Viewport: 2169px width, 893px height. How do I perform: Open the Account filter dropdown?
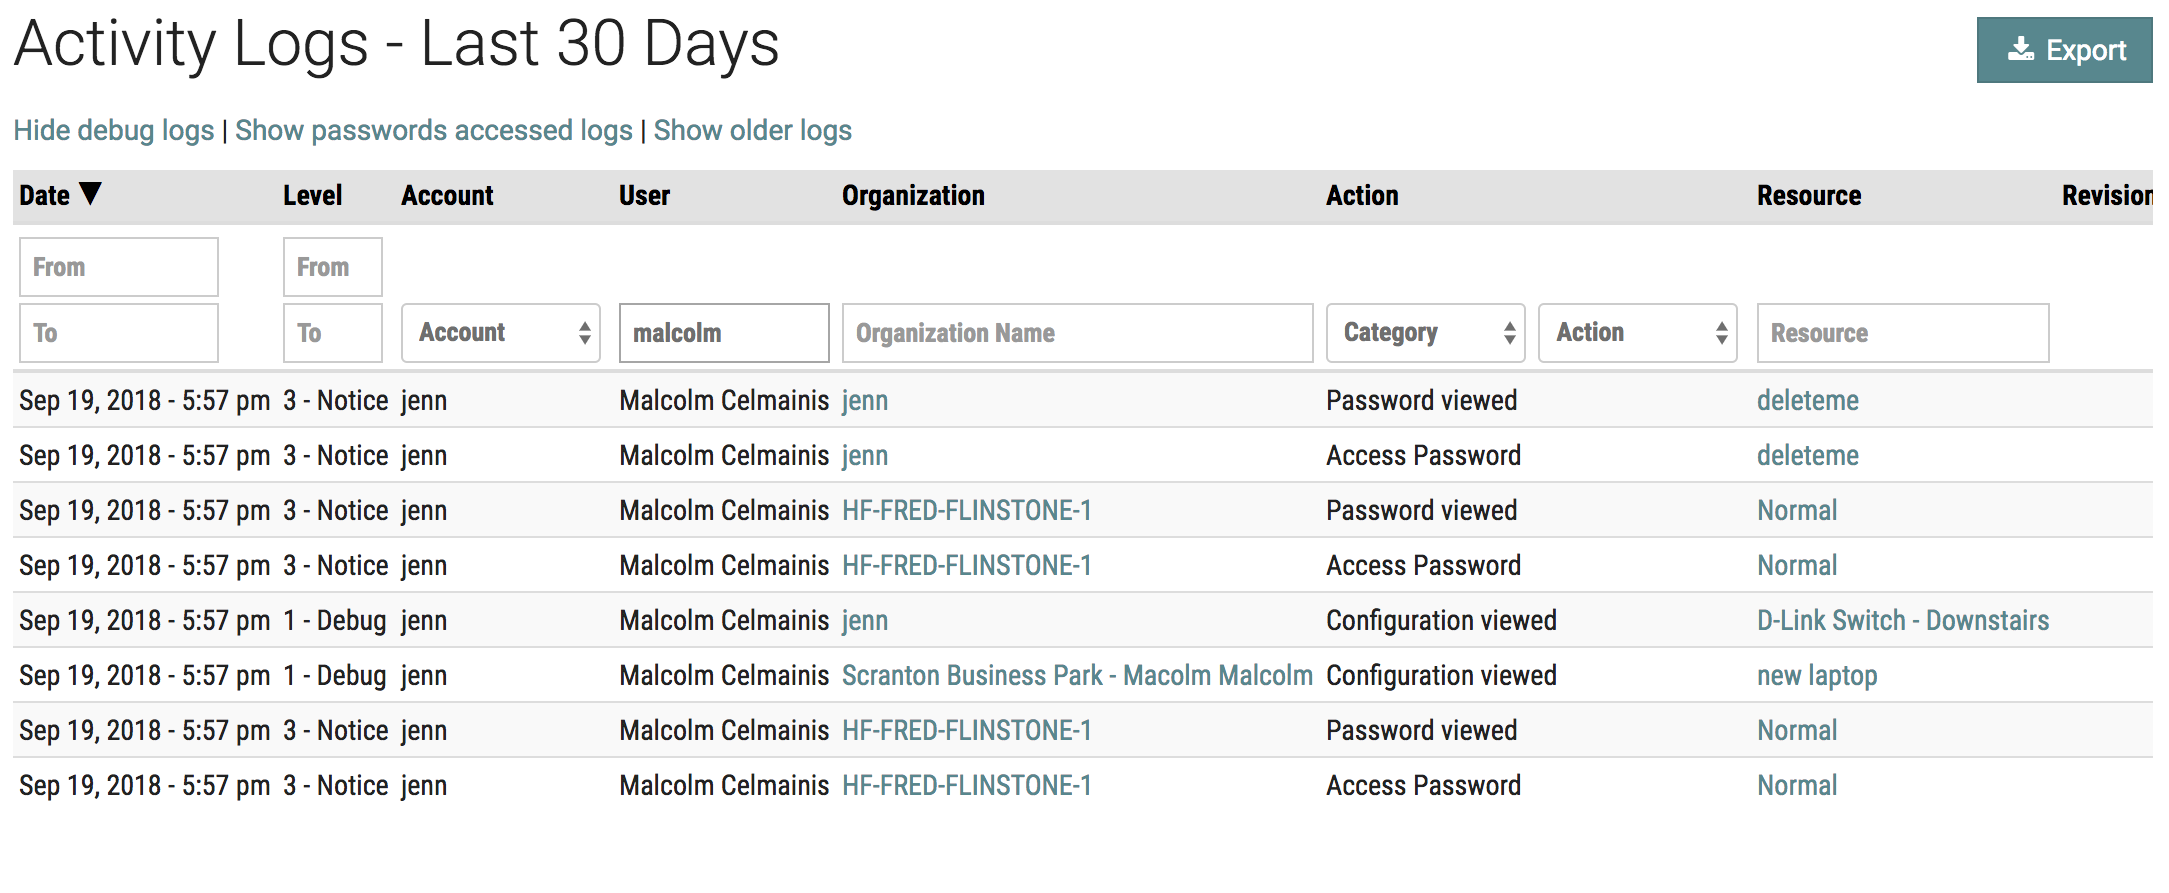500,333
